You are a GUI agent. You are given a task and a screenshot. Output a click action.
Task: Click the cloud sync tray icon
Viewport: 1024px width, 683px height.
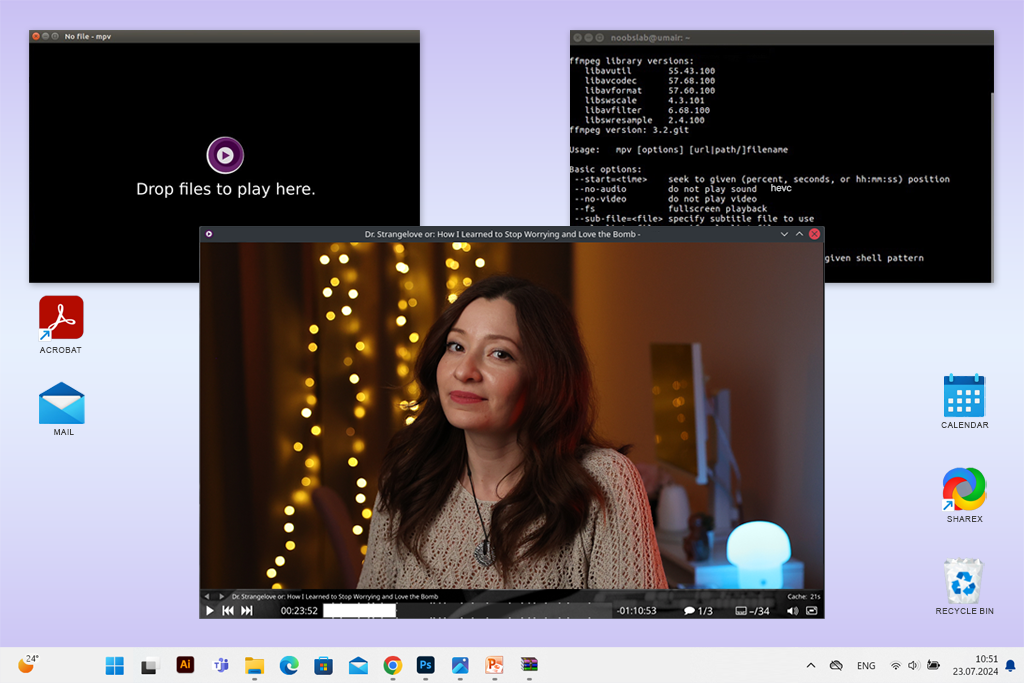click(836, 665)
